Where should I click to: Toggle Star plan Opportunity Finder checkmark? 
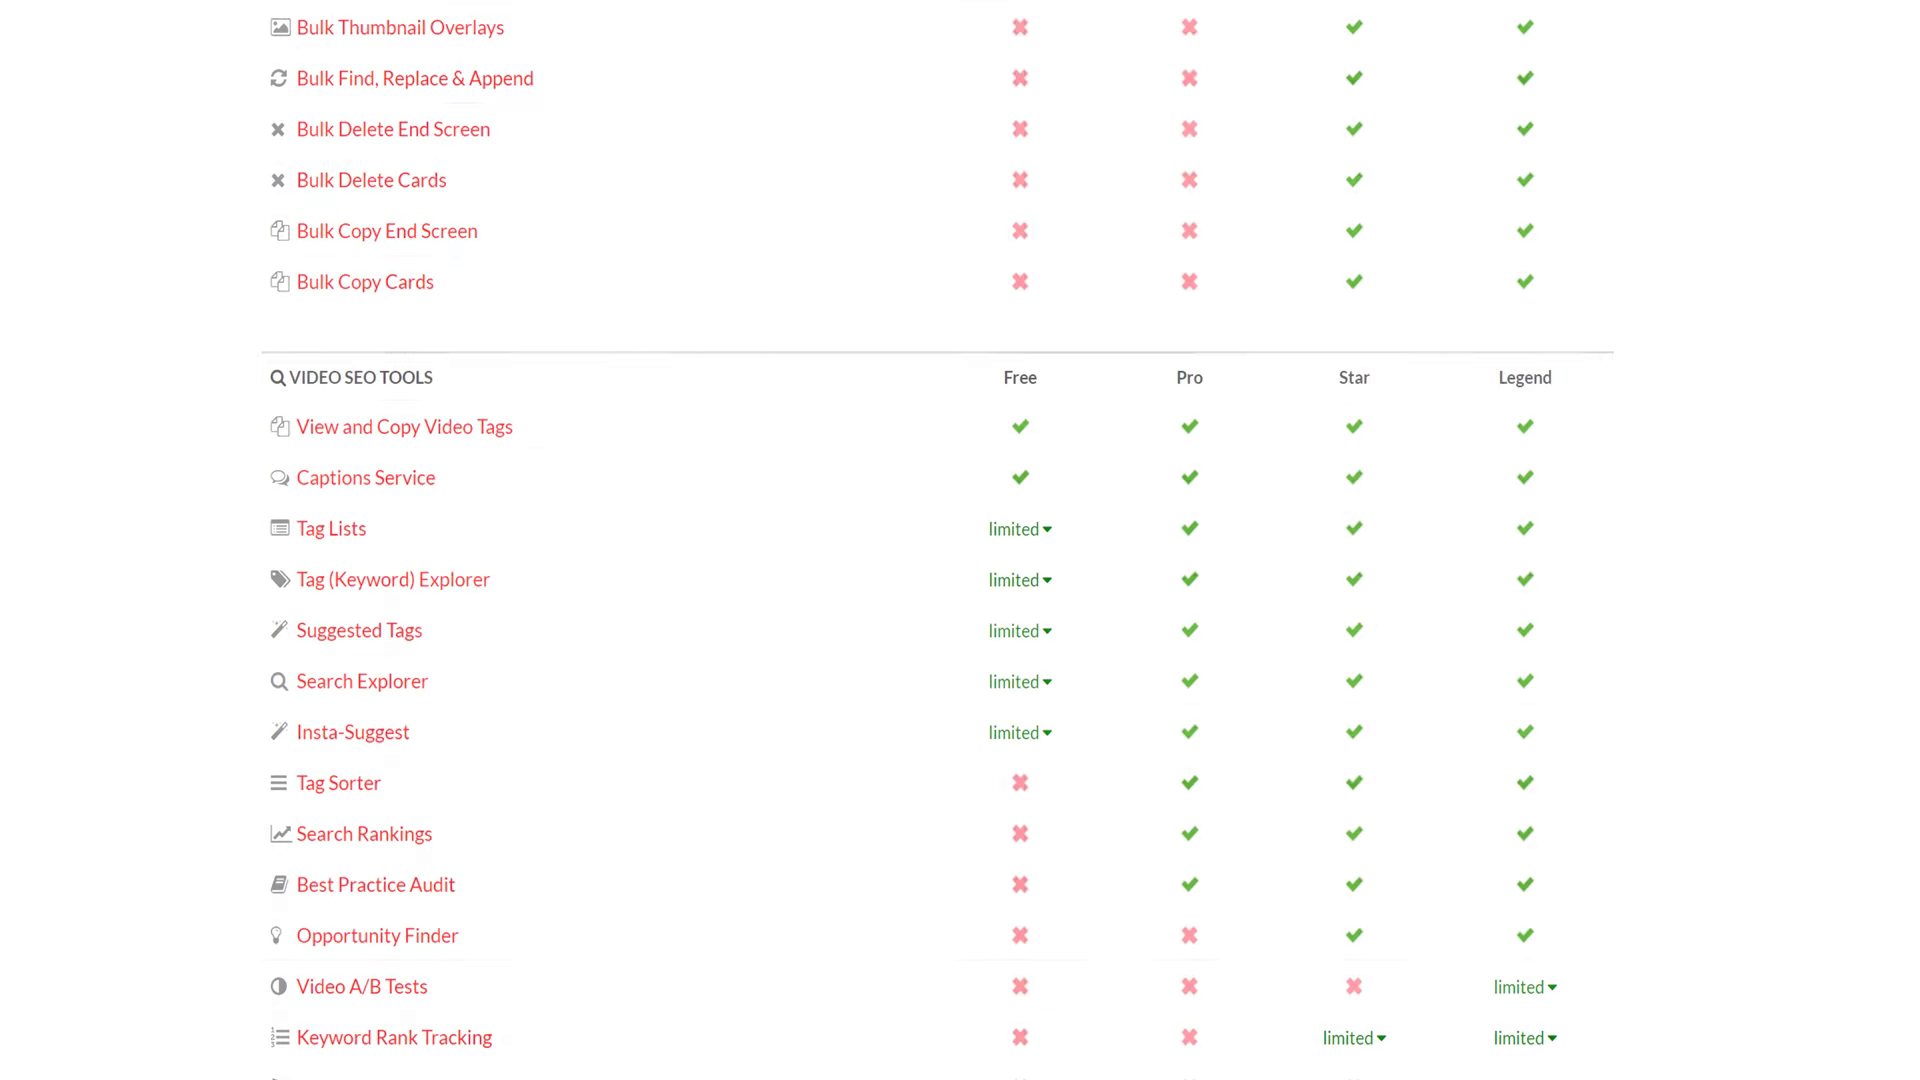coord(1354,935)
